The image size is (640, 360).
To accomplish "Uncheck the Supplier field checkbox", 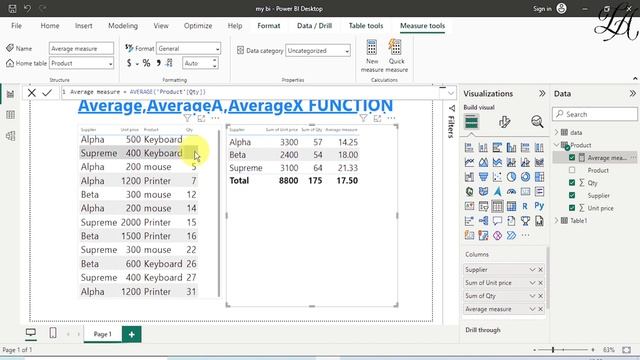I will [572, 196].
